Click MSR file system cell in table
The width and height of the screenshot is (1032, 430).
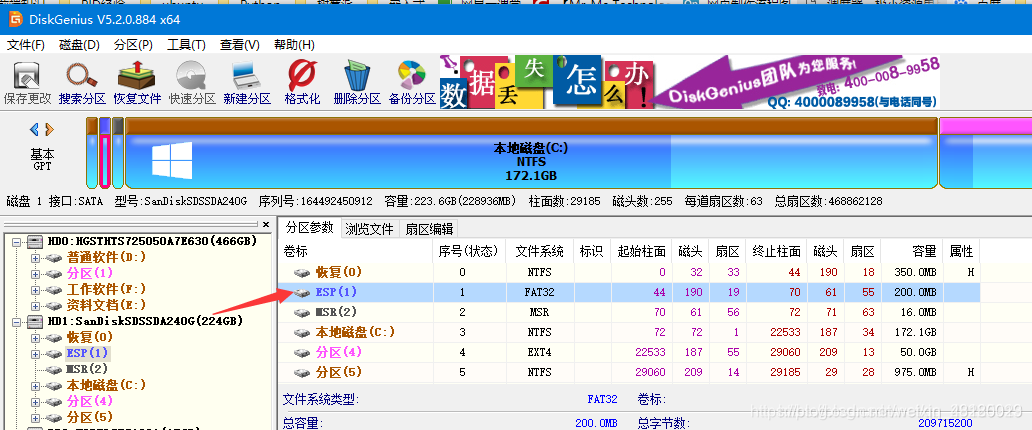(540, 312)
